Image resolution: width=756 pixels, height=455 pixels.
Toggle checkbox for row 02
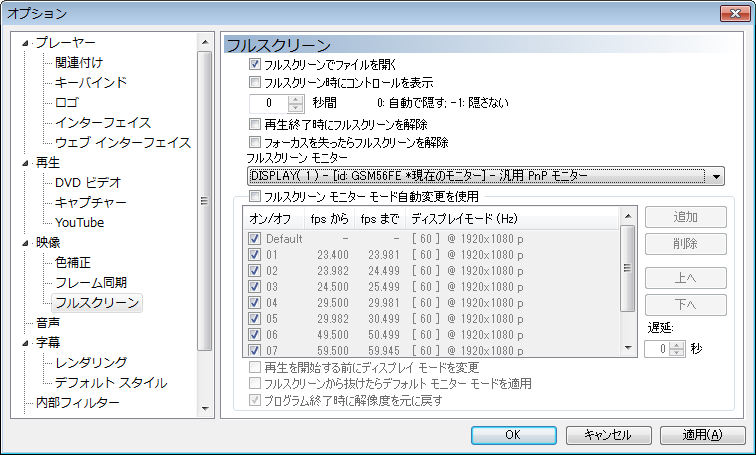pyautogui.click(x=254, y=270)
